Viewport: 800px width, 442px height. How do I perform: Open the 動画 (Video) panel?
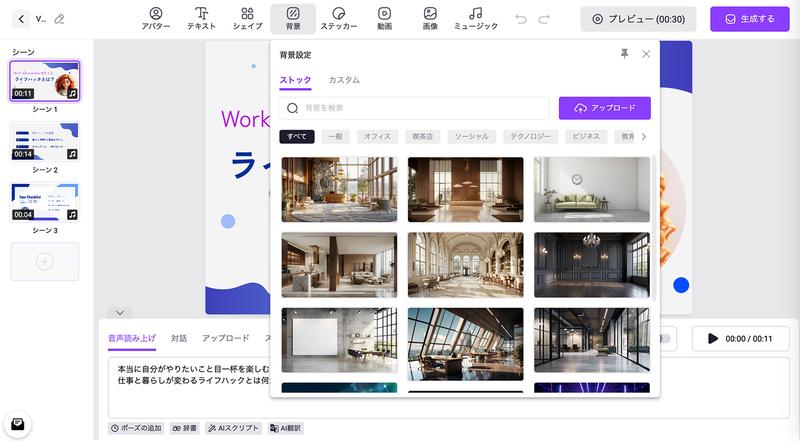tap(384, 18)
